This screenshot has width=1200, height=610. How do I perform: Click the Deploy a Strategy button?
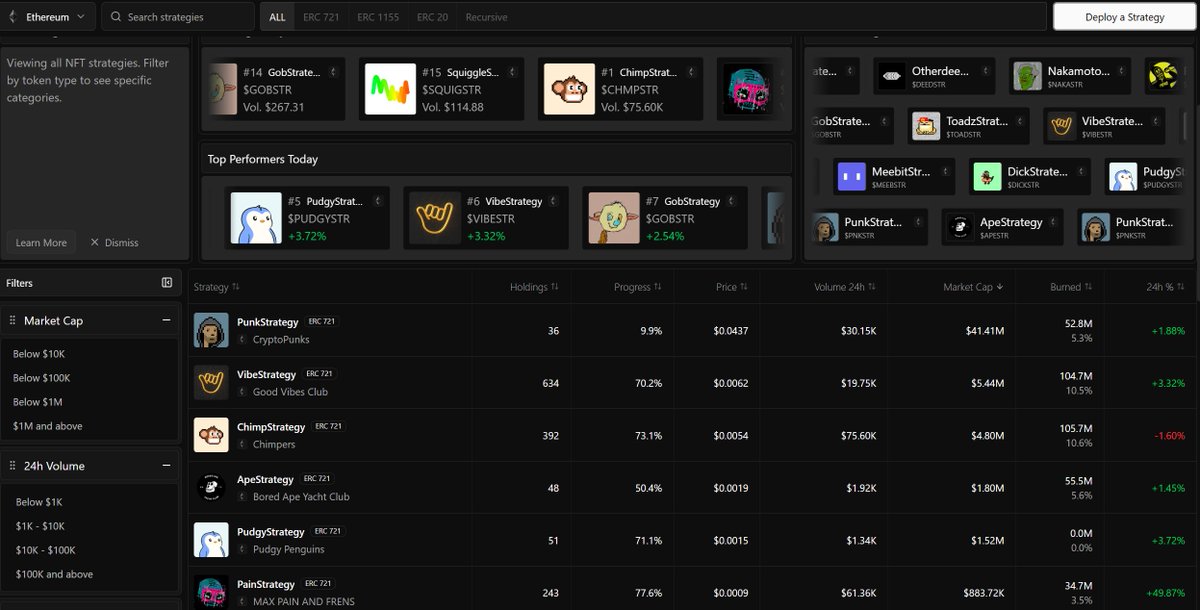1123,17
